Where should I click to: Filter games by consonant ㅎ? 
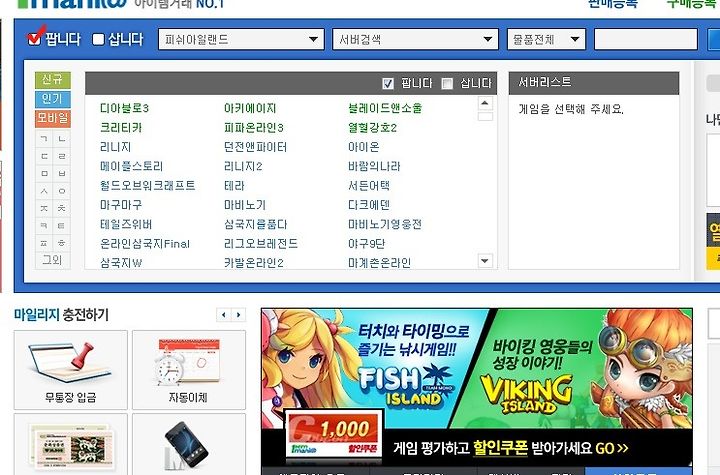tap(62, 243)
